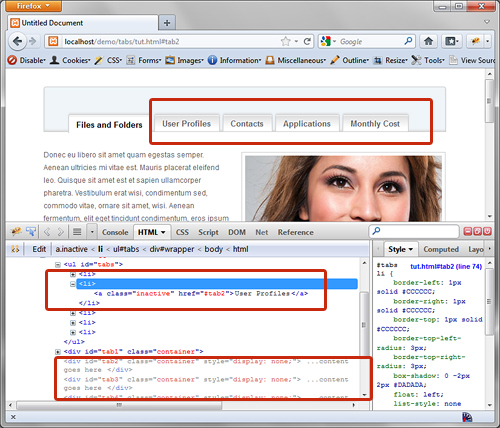Open the Firebug DOM panel
This screenshot has width=500, height=428.
pos(237,232)
